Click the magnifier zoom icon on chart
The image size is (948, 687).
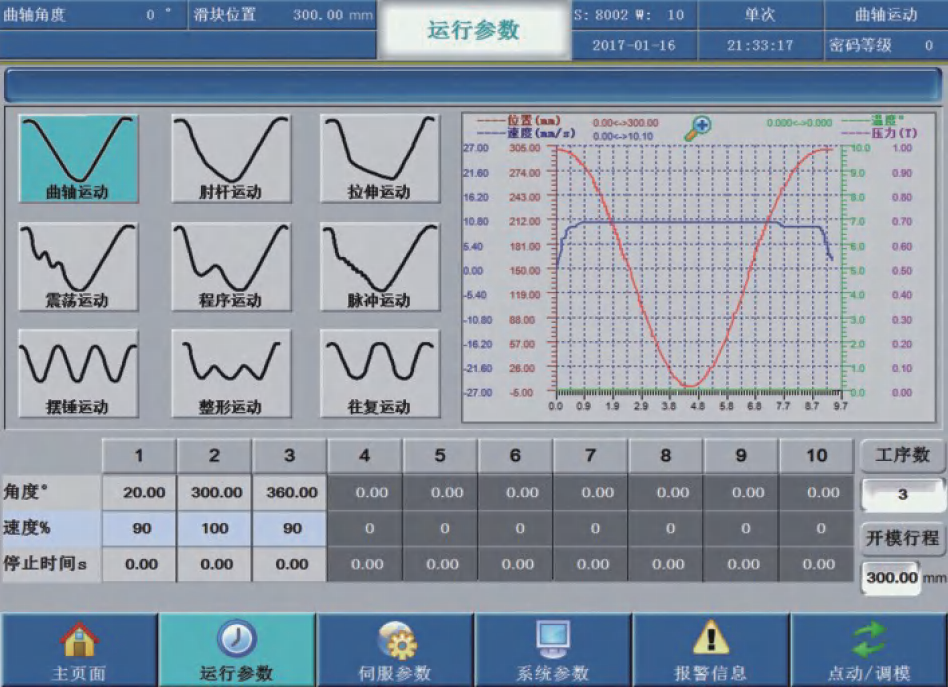[696, 127]
